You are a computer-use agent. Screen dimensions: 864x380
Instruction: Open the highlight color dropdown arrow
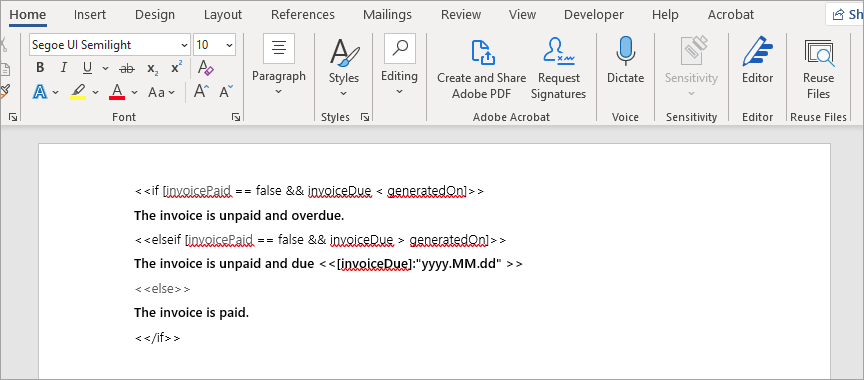pos(95,92)
